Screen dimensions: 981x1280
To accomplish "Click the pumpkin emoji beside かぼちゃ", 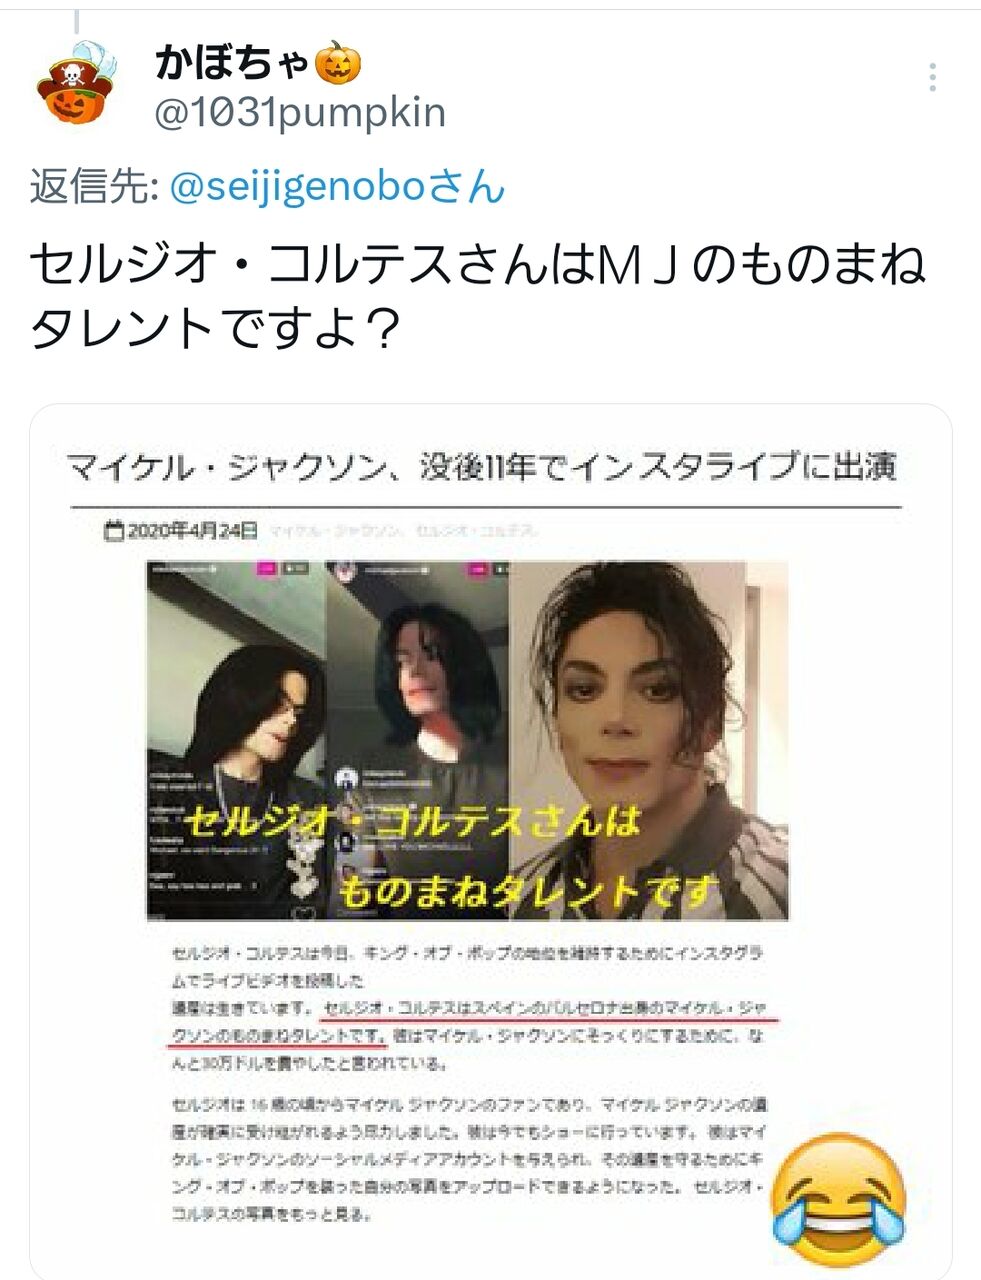I will [x=338, y=64].
